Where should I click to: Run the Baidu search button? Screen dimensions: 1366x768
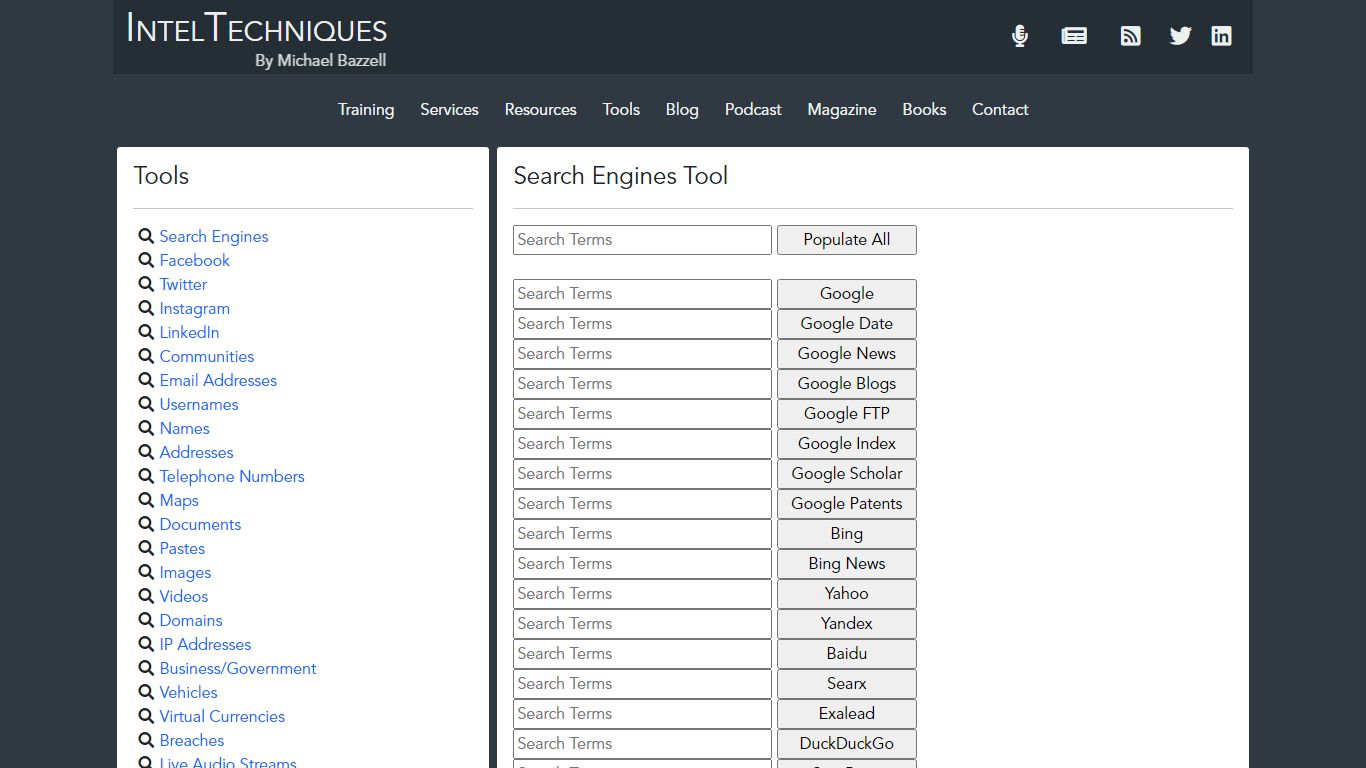847,654
